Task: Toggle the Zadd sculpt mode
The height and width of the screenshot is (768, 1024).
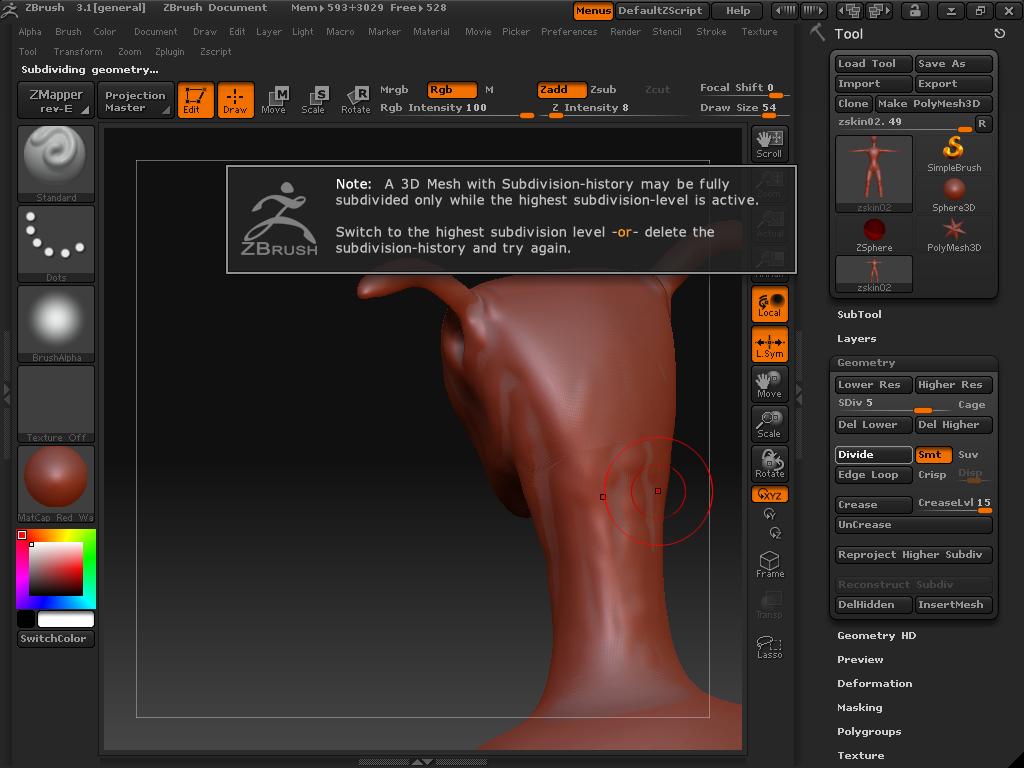Action: 562,89
